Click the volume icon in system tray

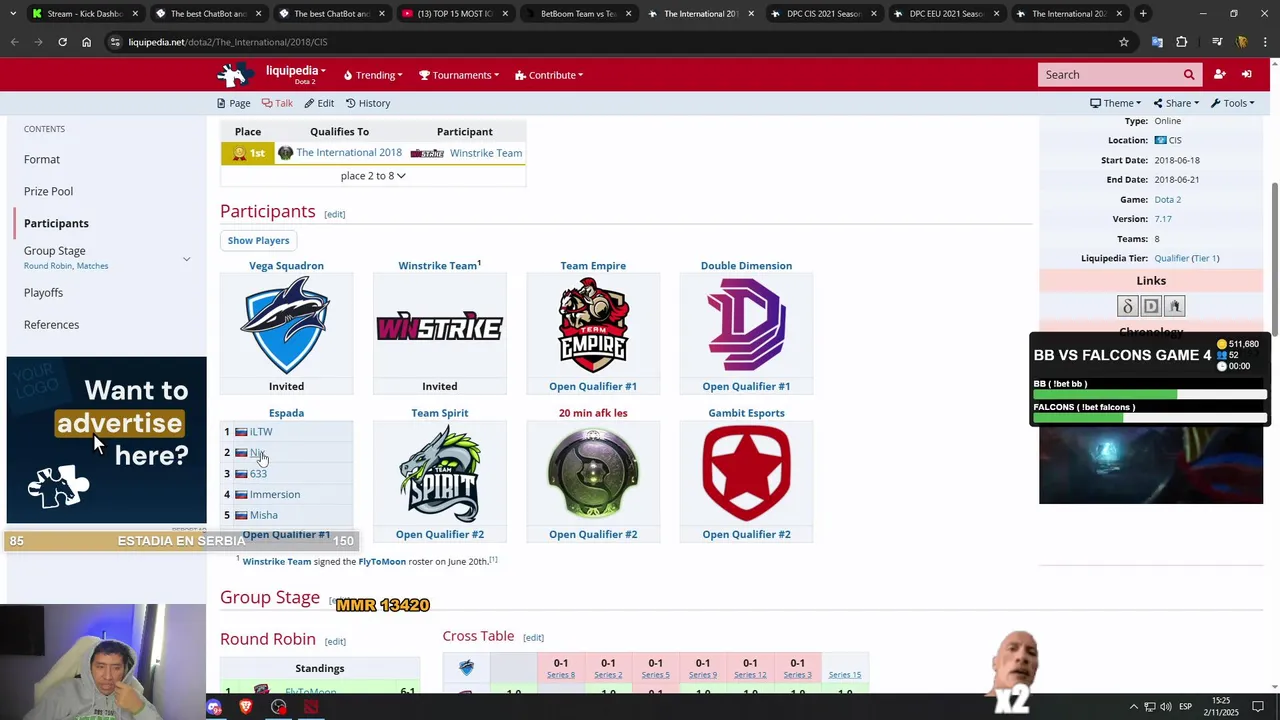coord(1165,707)
